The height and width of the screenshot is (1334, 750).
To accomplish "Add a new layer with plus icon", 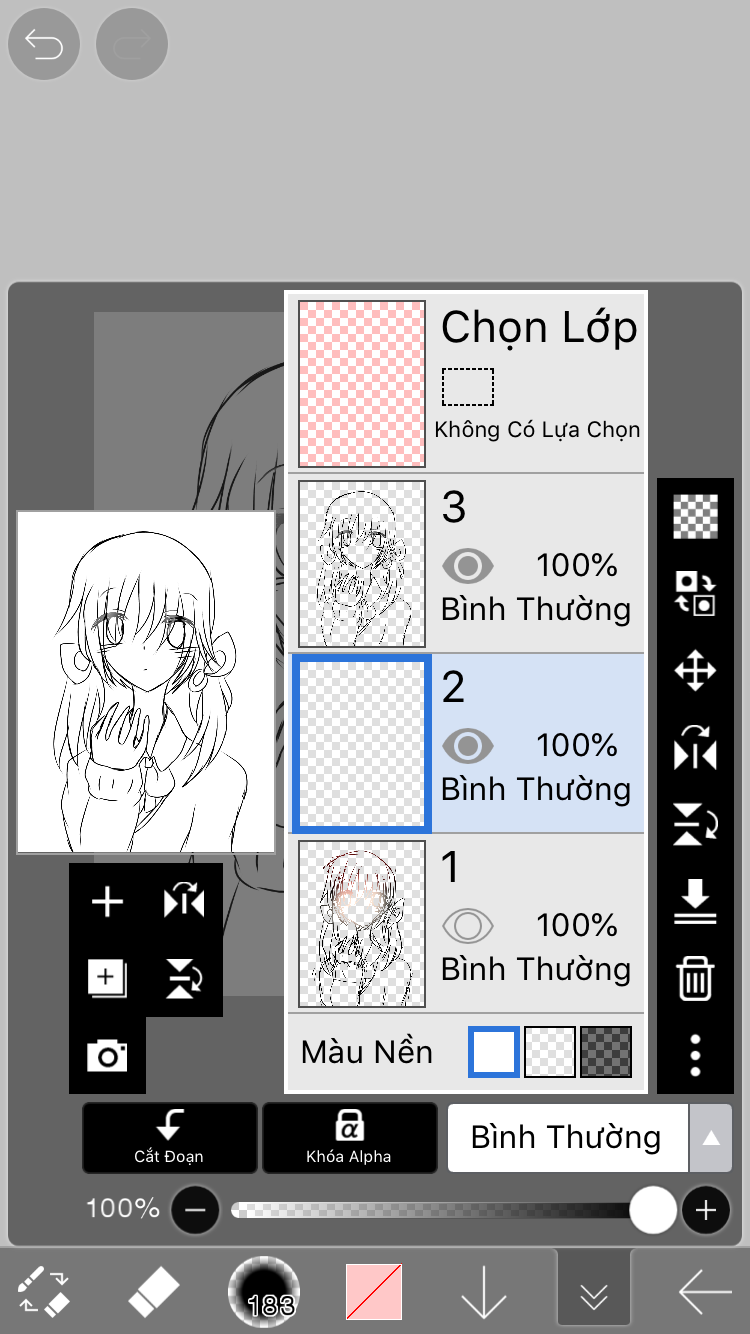I will pyautogui.click(x=107, y=901).
